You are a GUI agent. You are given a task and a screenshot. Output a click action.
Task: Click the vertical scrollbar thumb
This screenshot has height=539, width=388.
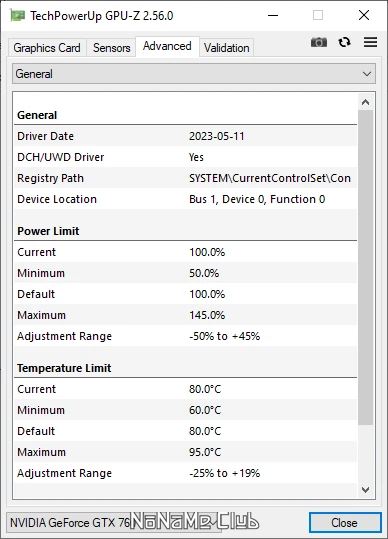point(365,267)
